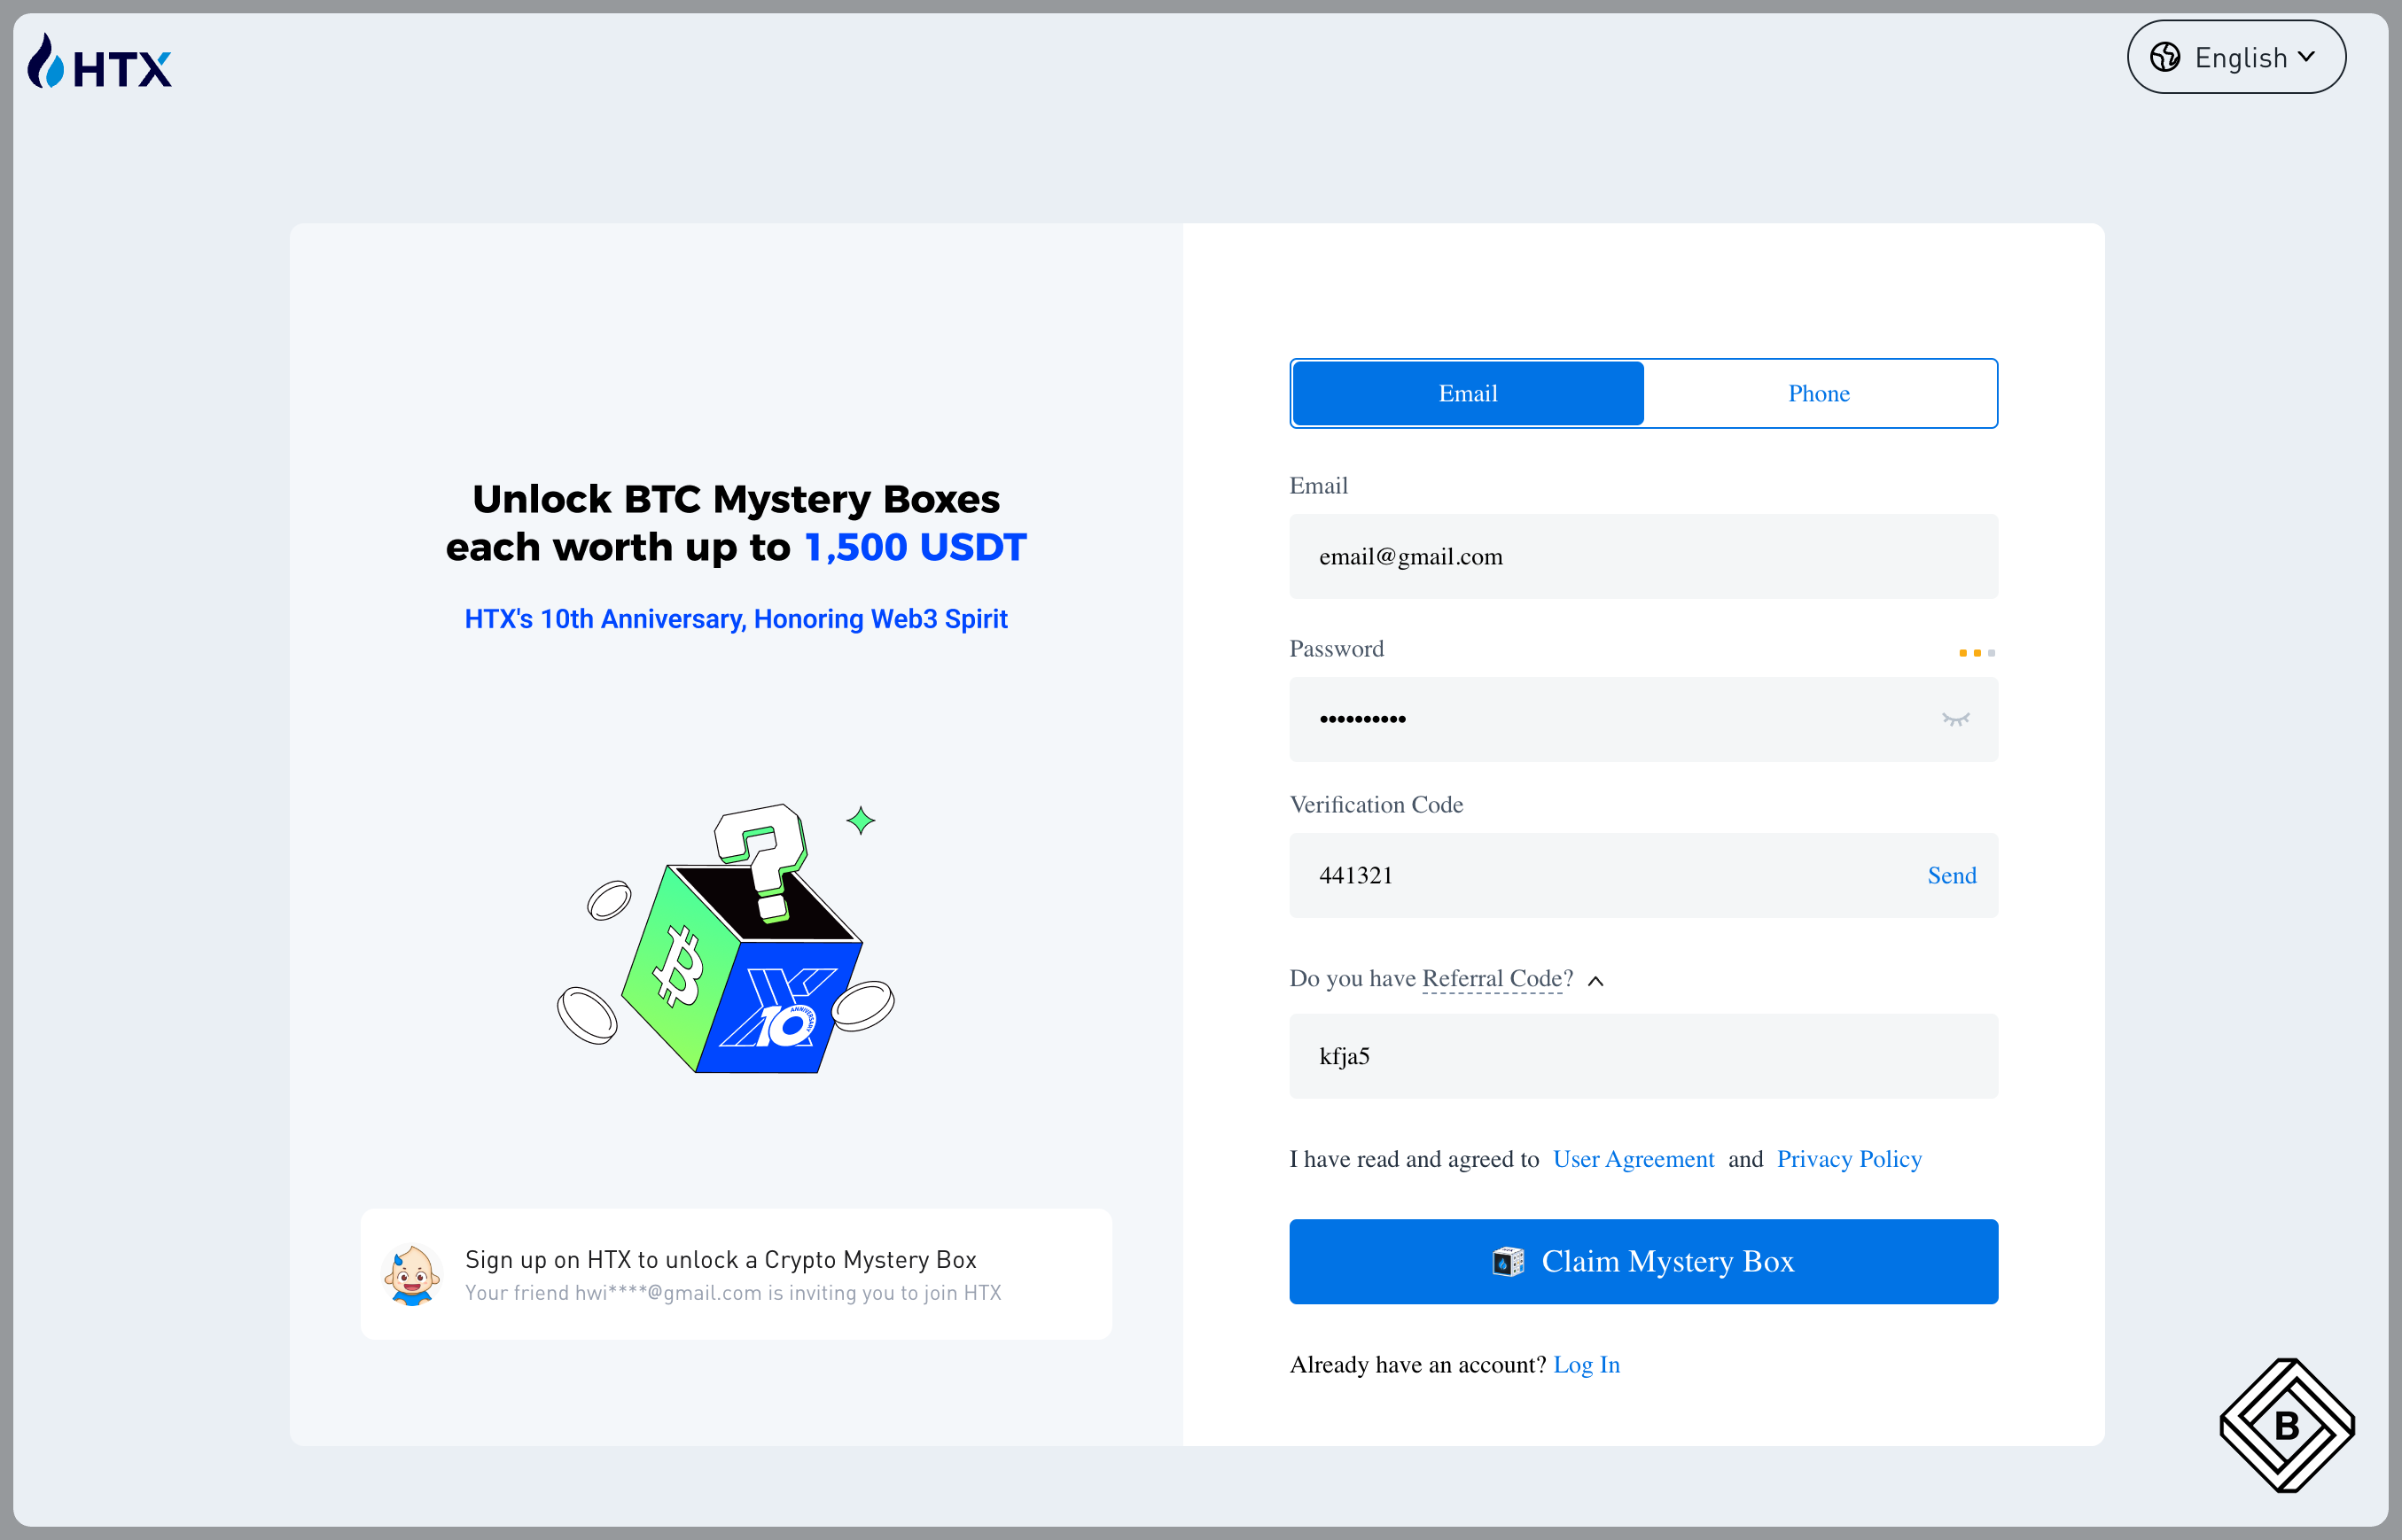Viewport: 2402px width, 1540px height.
Task: Click the dice icon on Claim button
Action: coord(1507,1261)
